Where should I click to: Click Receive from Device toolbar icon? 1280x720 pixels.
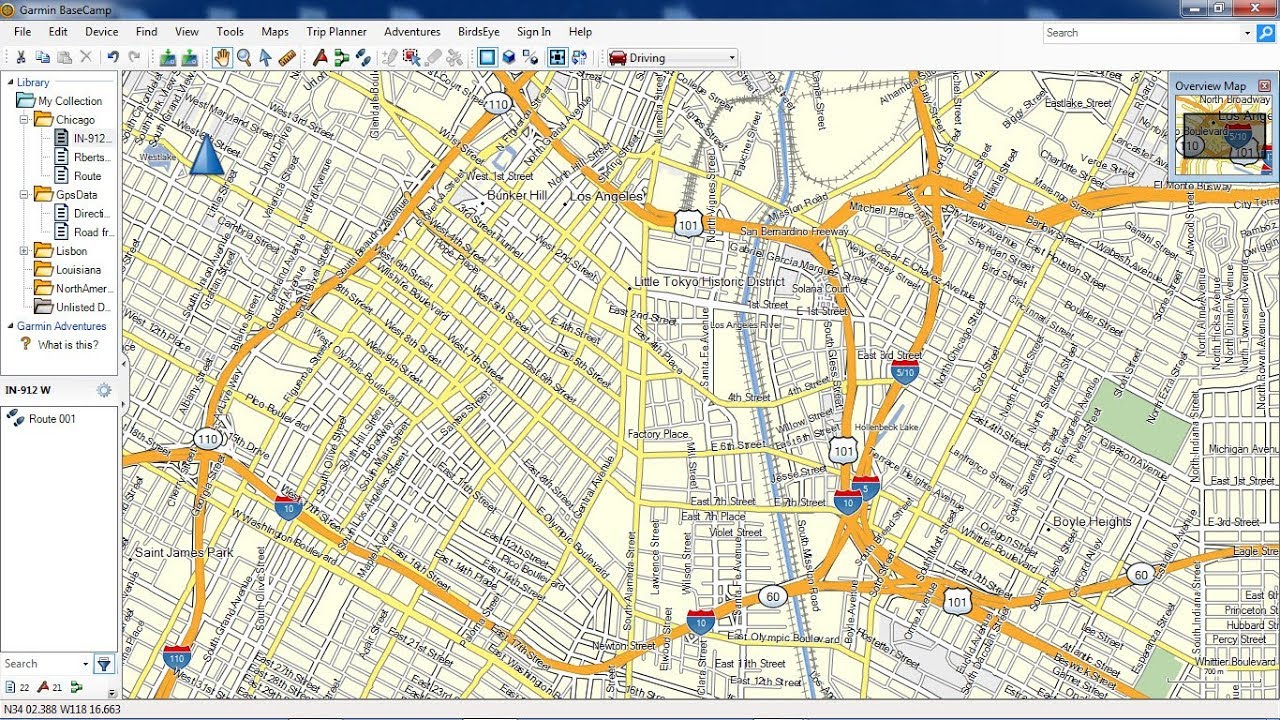pyautogui.click(x=189, y=58)
